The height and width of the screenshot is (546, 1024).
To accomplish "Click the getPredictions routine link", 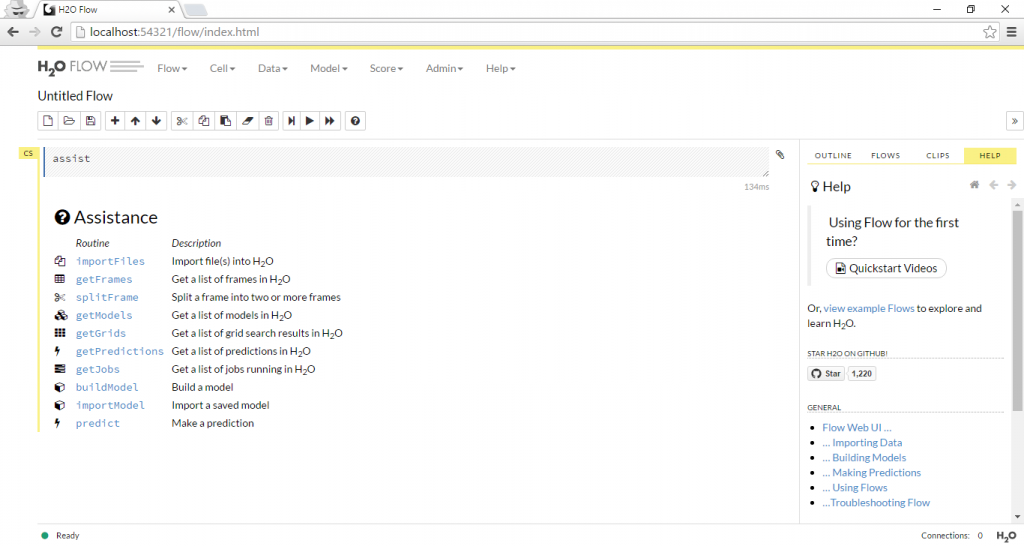I will 120,351.
